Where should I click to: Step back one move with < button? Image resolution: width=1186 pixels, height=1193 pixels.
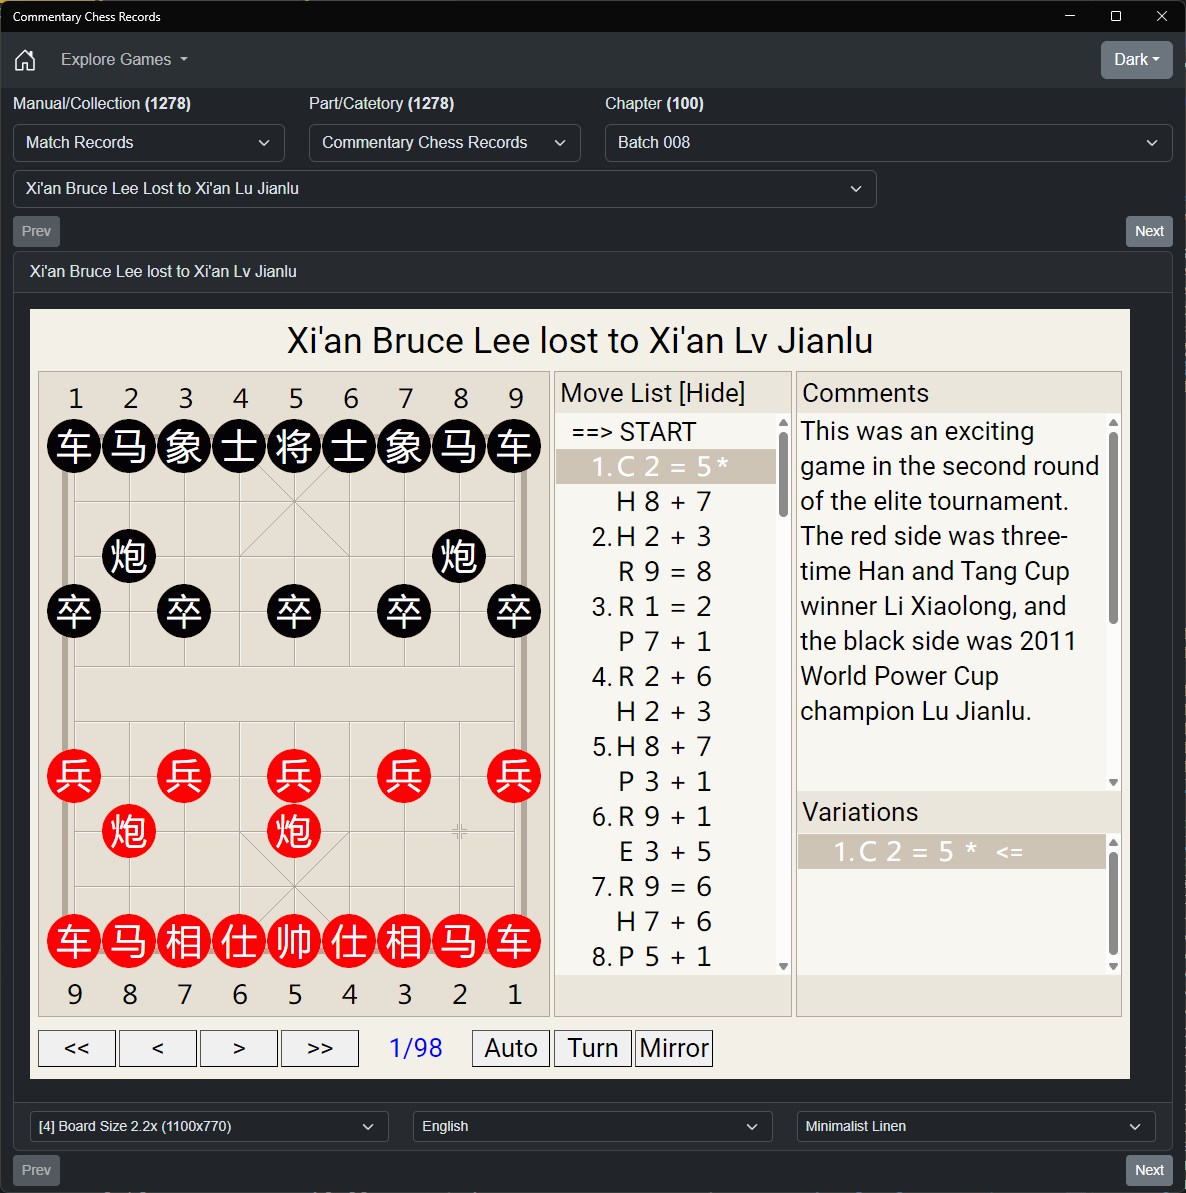(x=158, y=1048)
